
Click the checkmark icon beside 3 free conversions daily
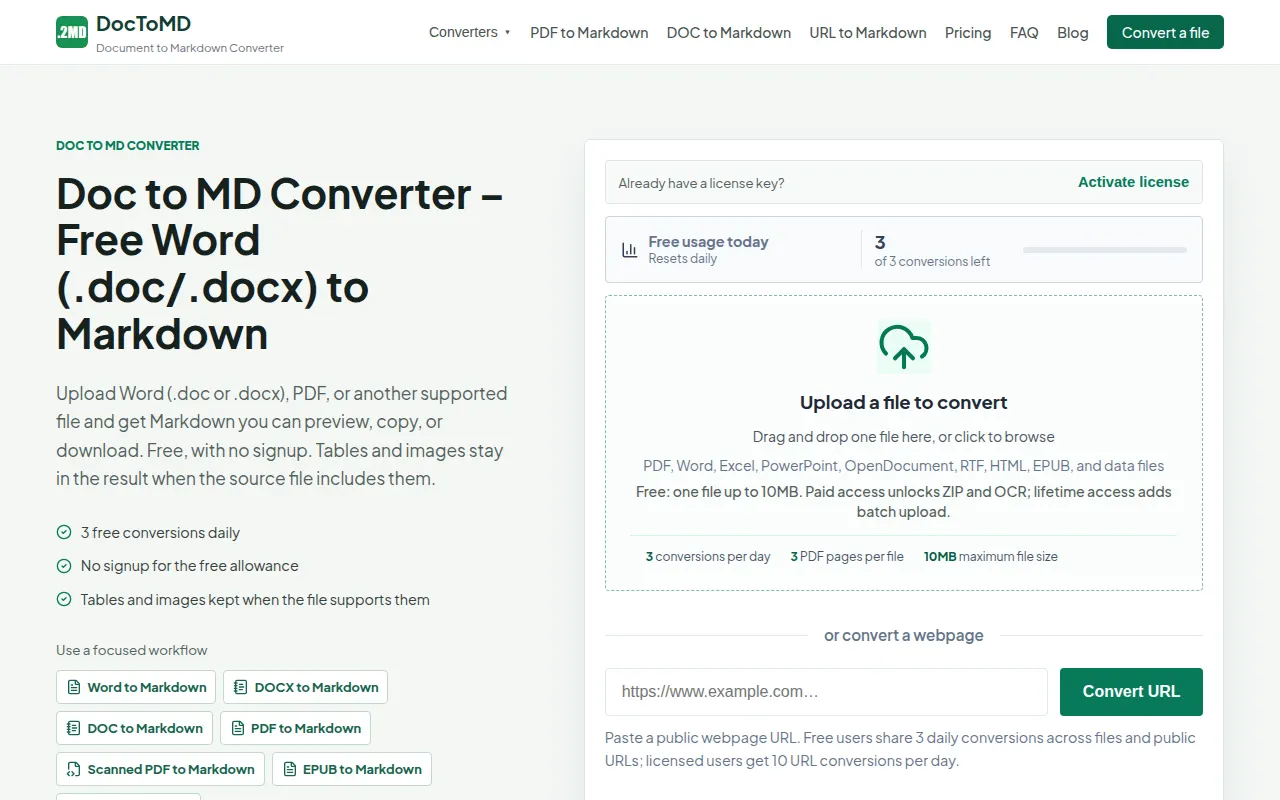pos(64,532)
